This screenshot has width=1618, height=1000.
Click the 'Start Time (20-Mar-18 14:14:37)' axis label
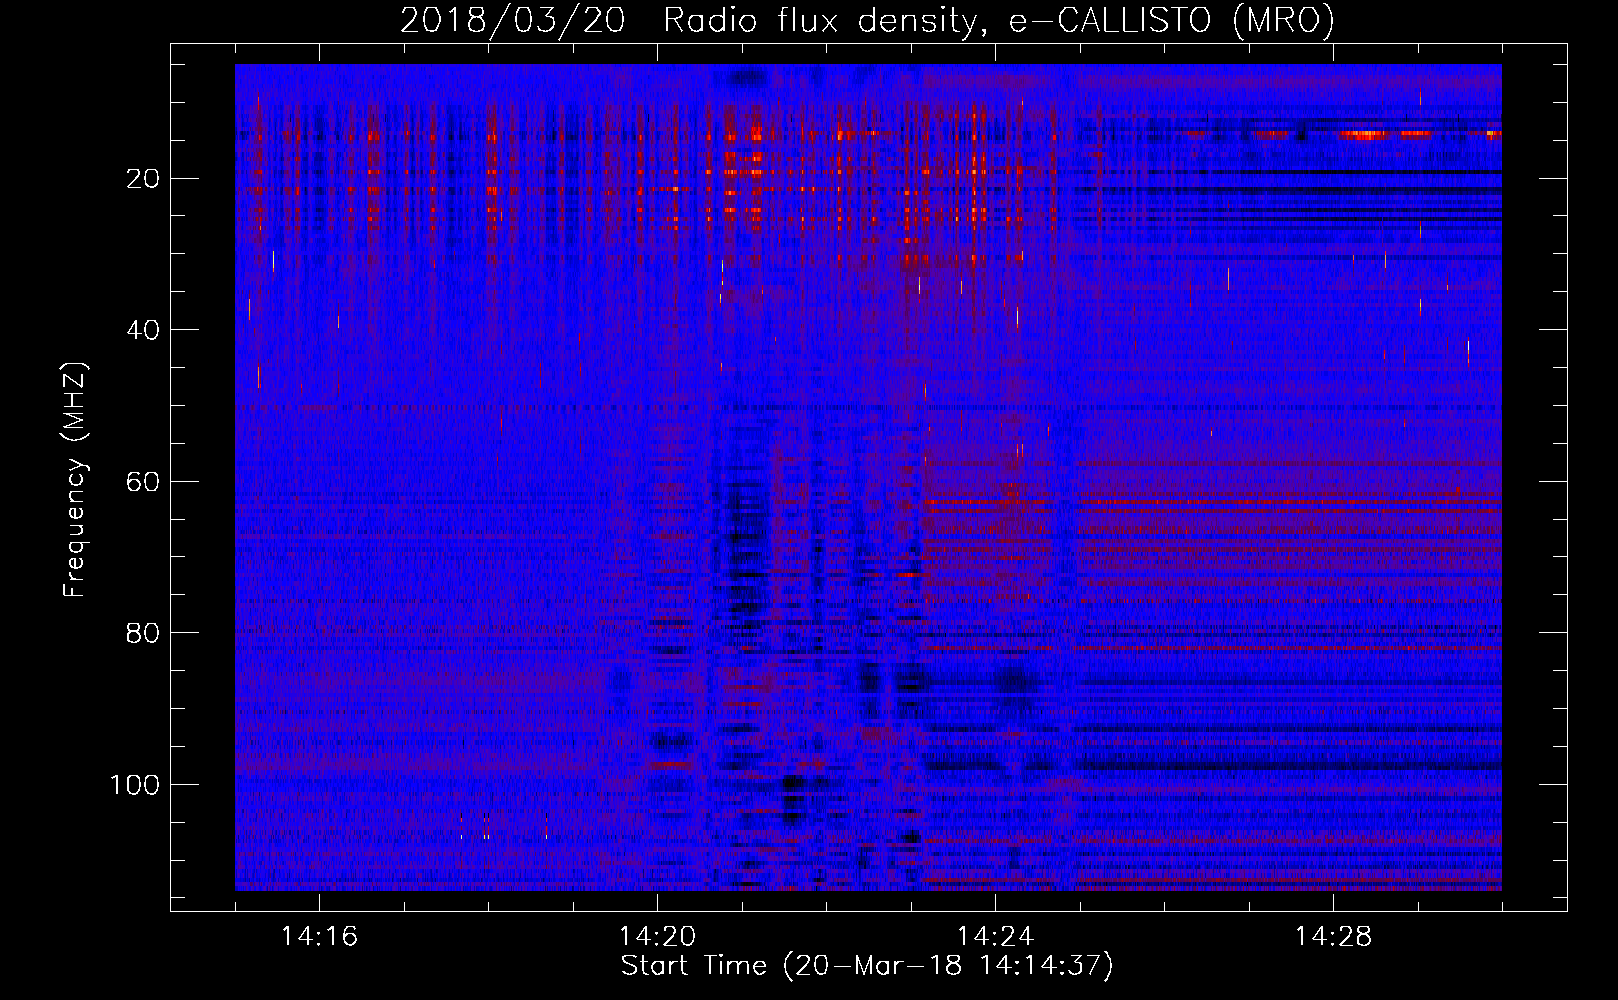click(867, 966)
